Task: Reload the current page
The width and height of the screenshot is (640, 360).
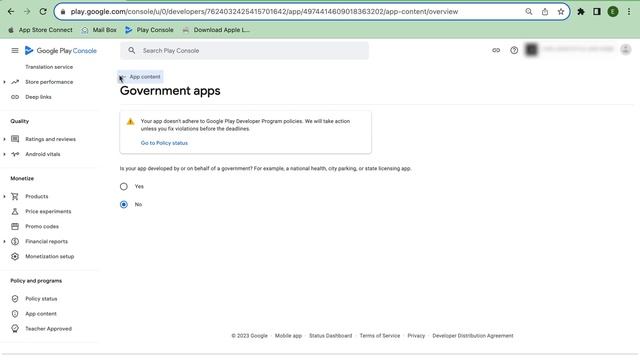Action: (43, 12)
